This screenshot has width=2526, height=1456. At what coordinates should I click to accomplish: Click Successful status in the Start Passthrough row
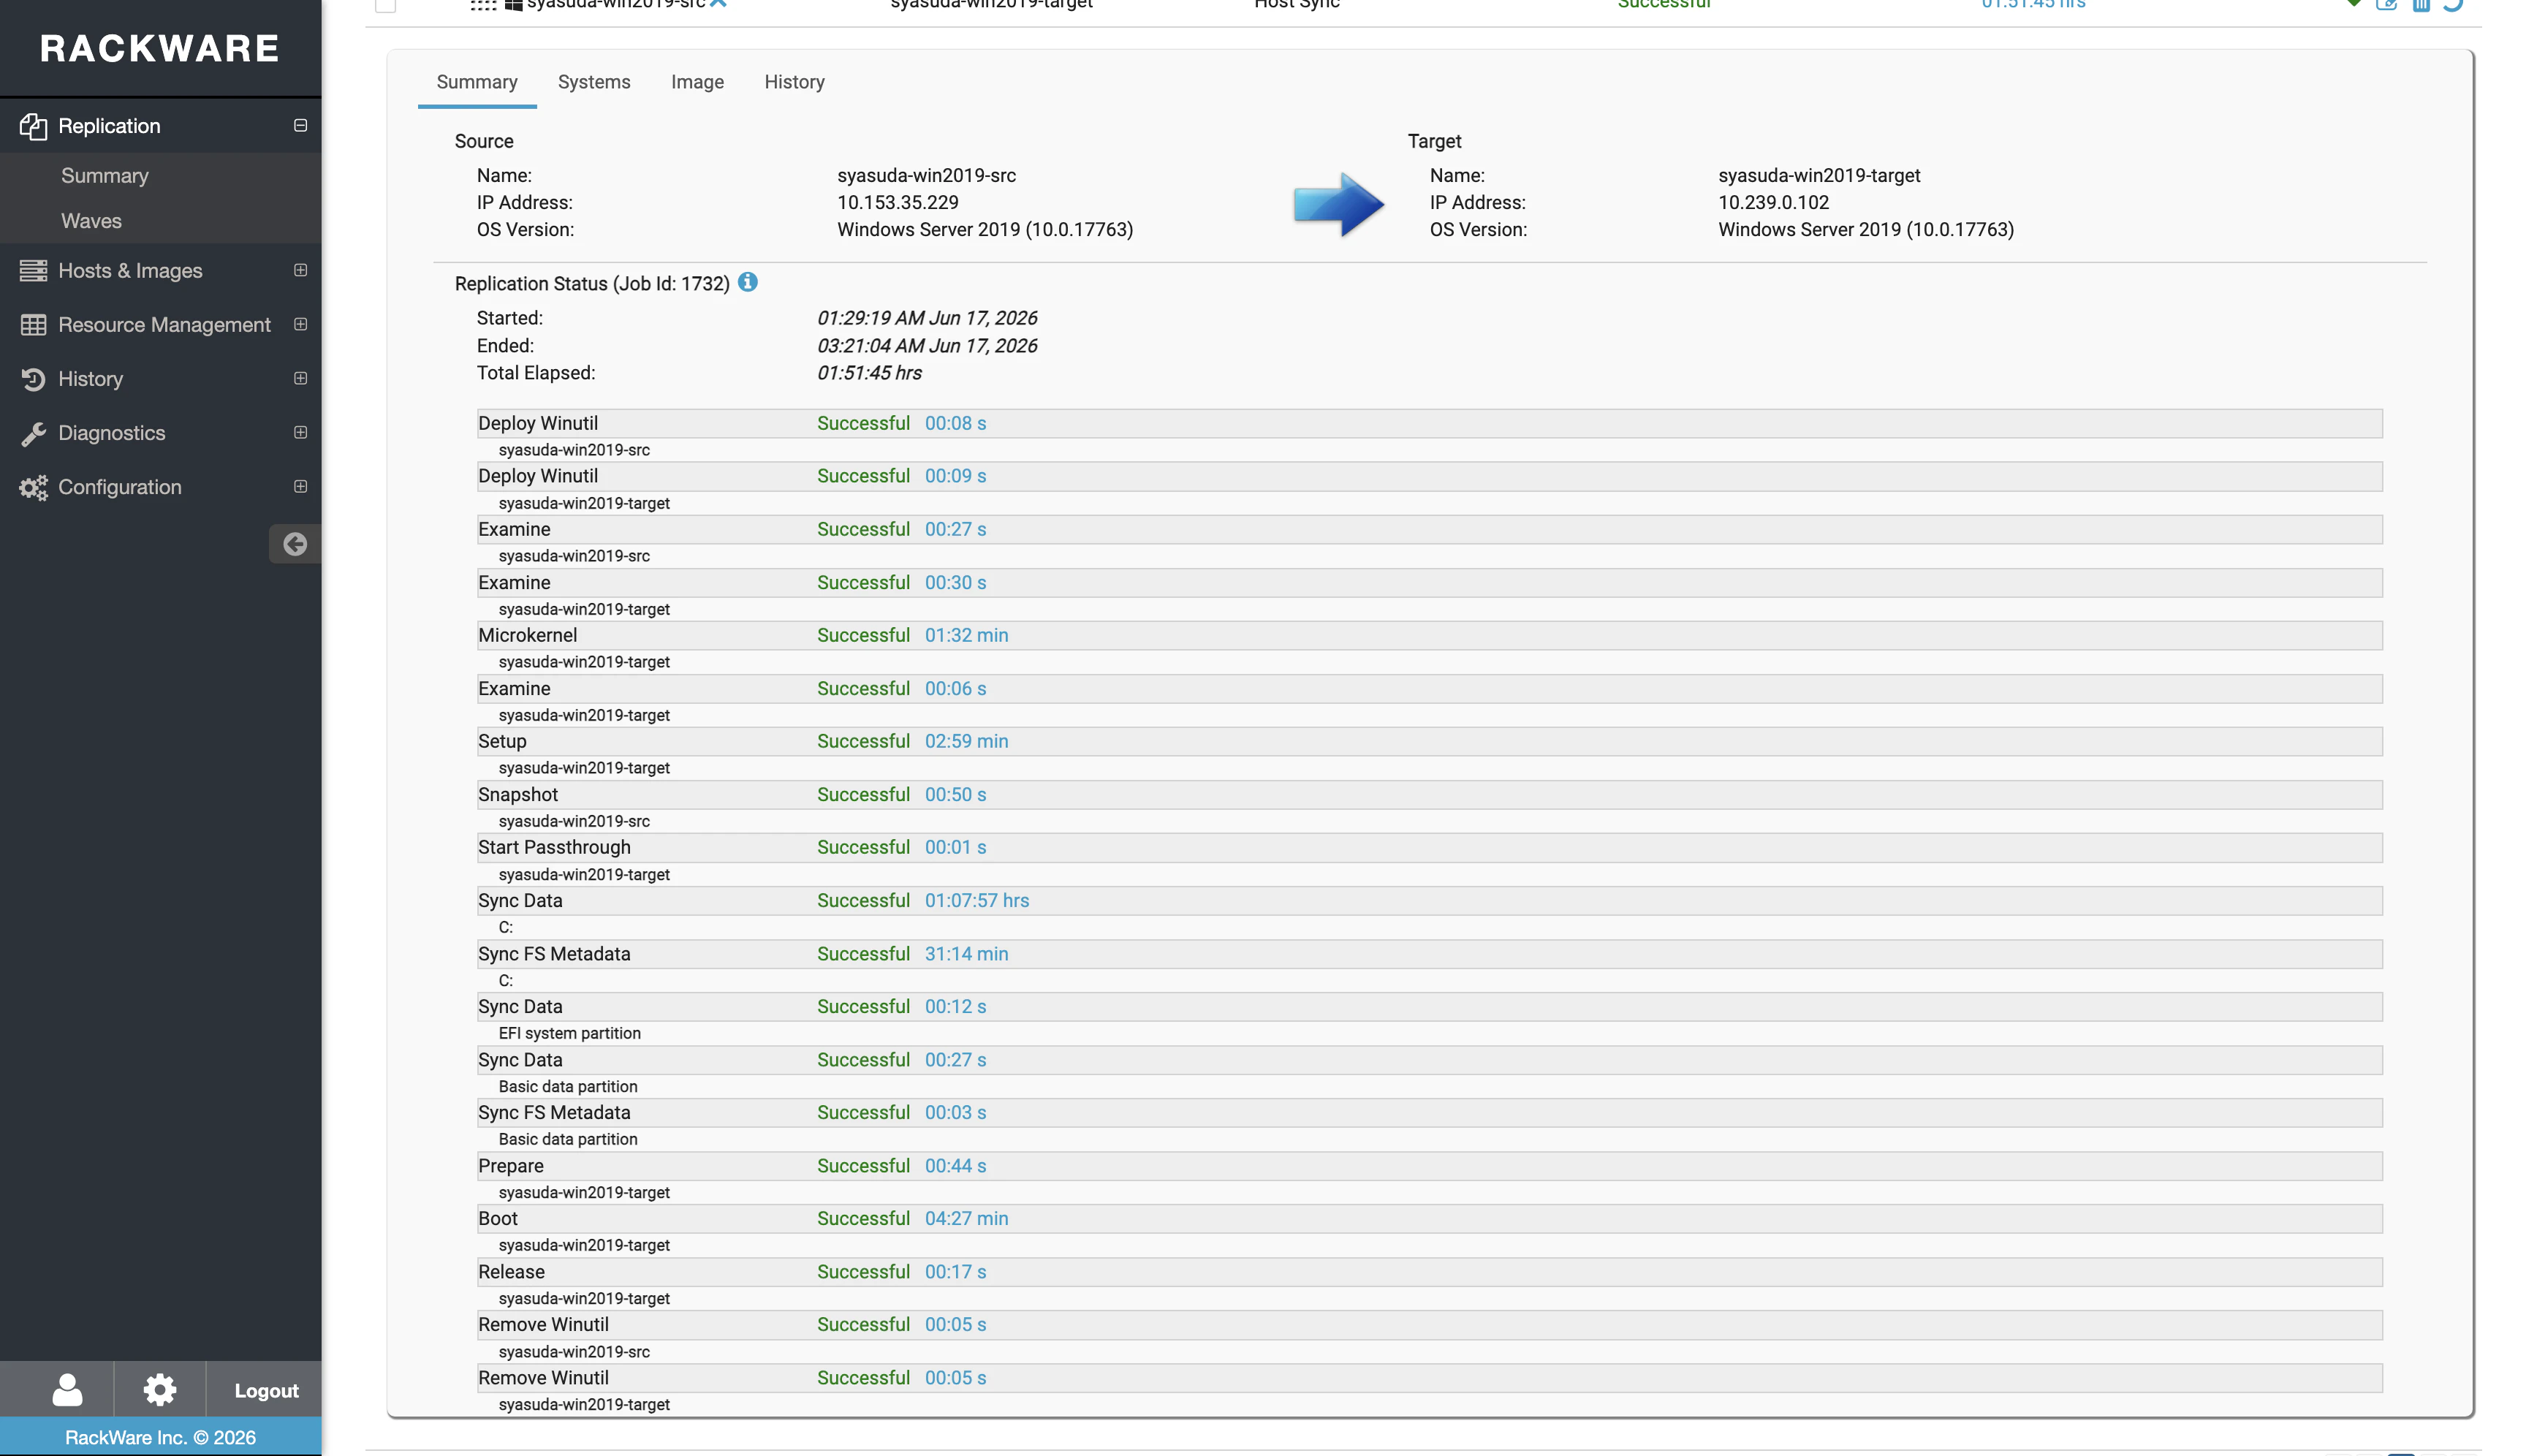[x=863, y=847]
